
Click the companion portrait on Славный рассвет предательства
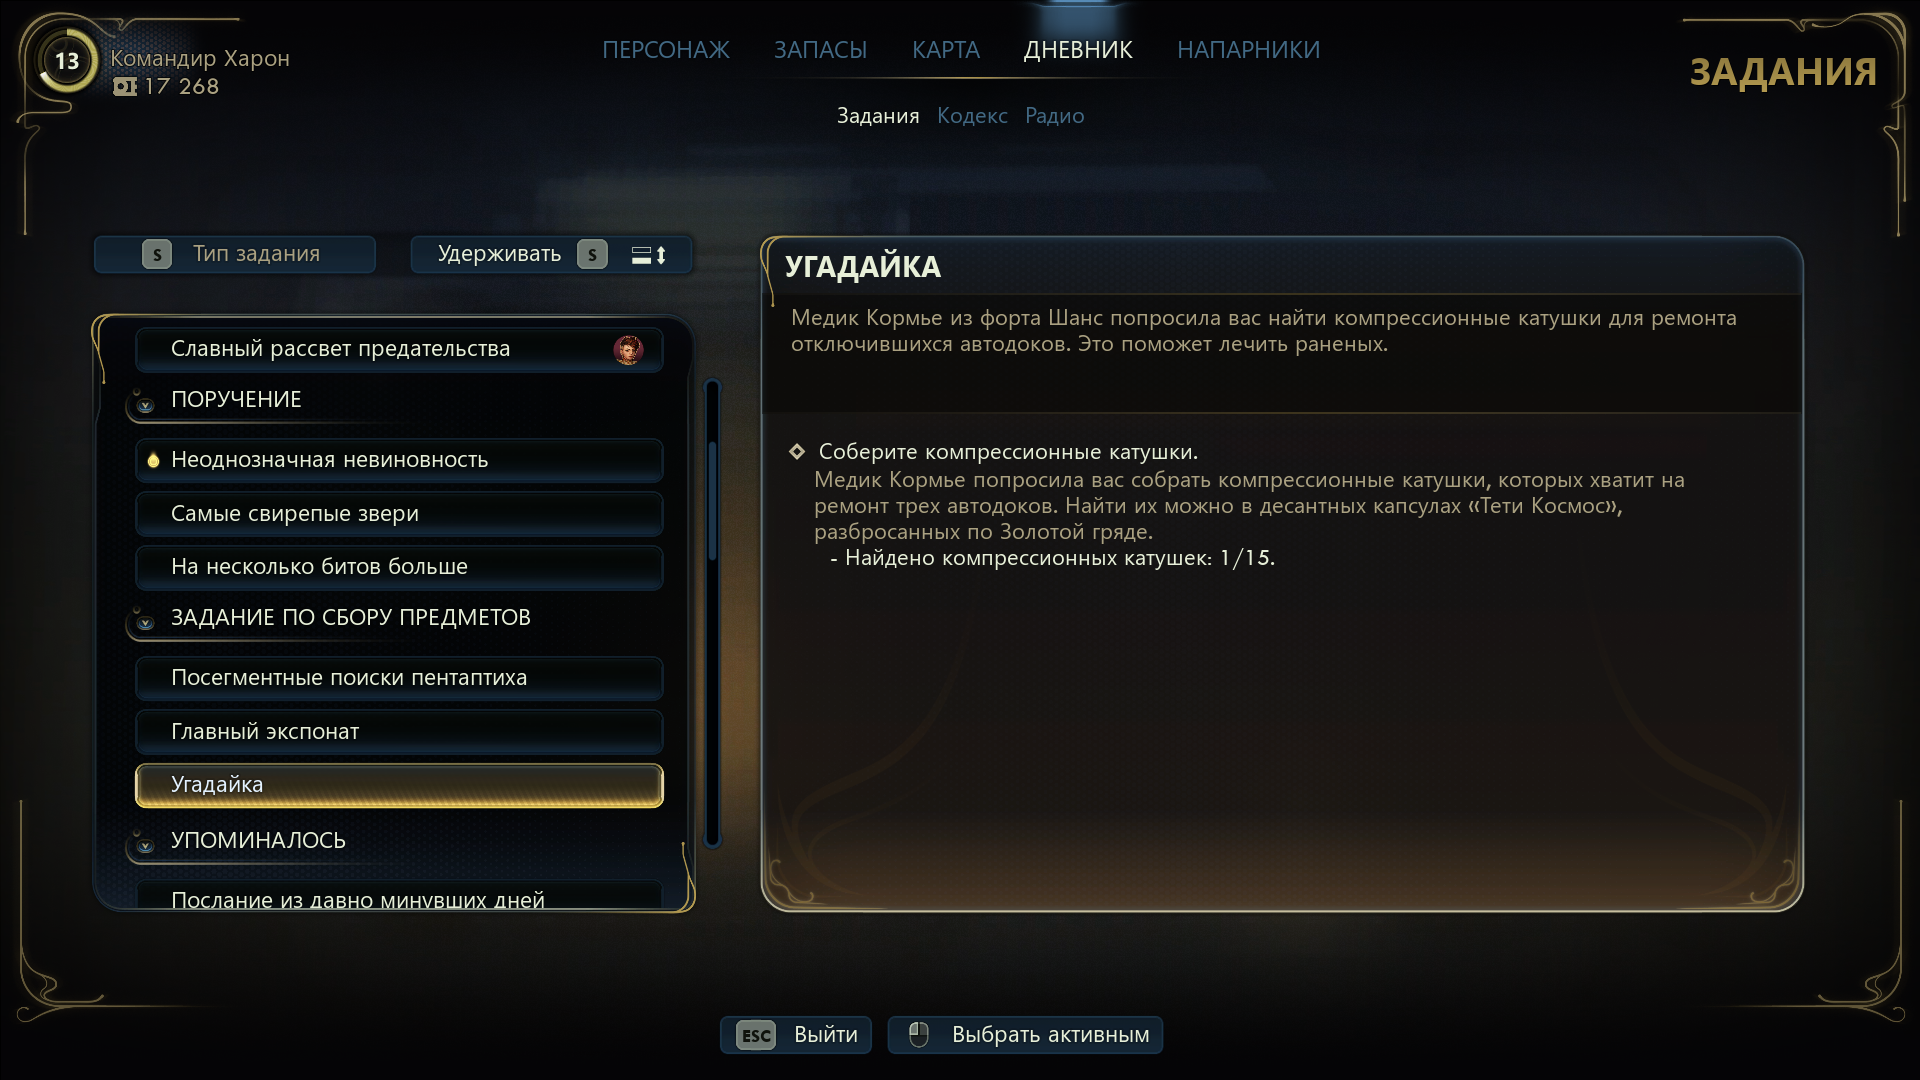pos(628,349)
